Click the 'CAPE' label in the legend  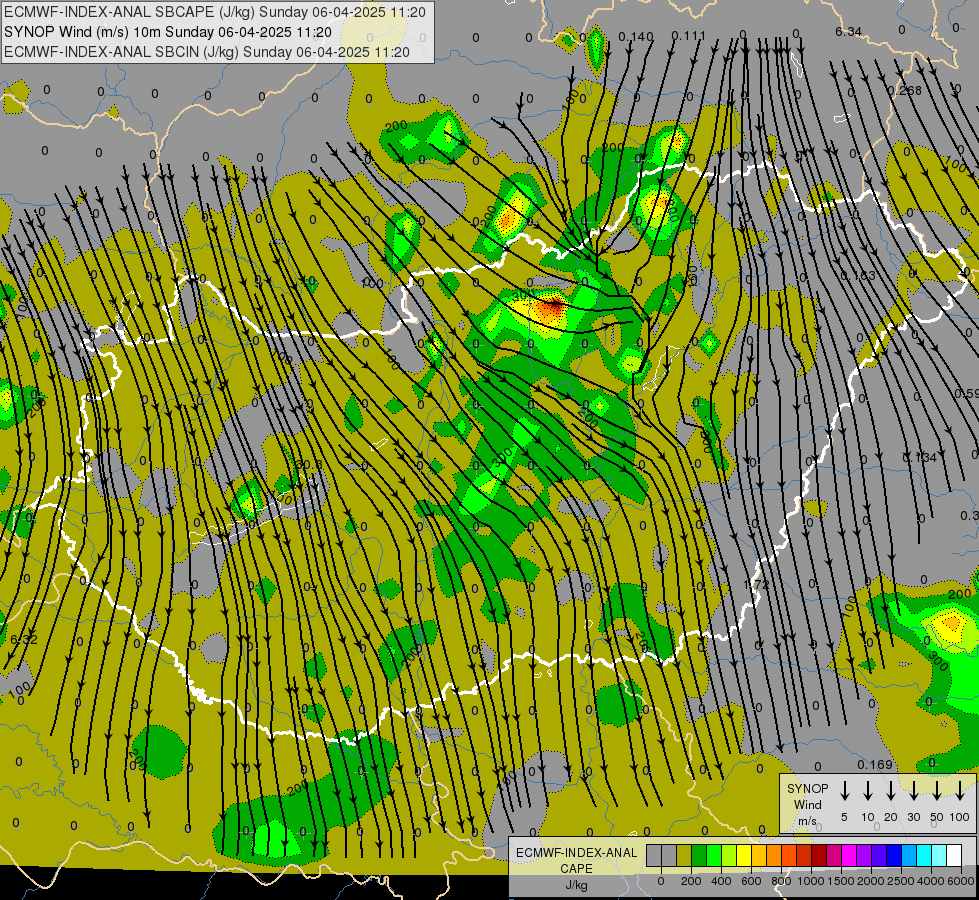coord(576,869)
